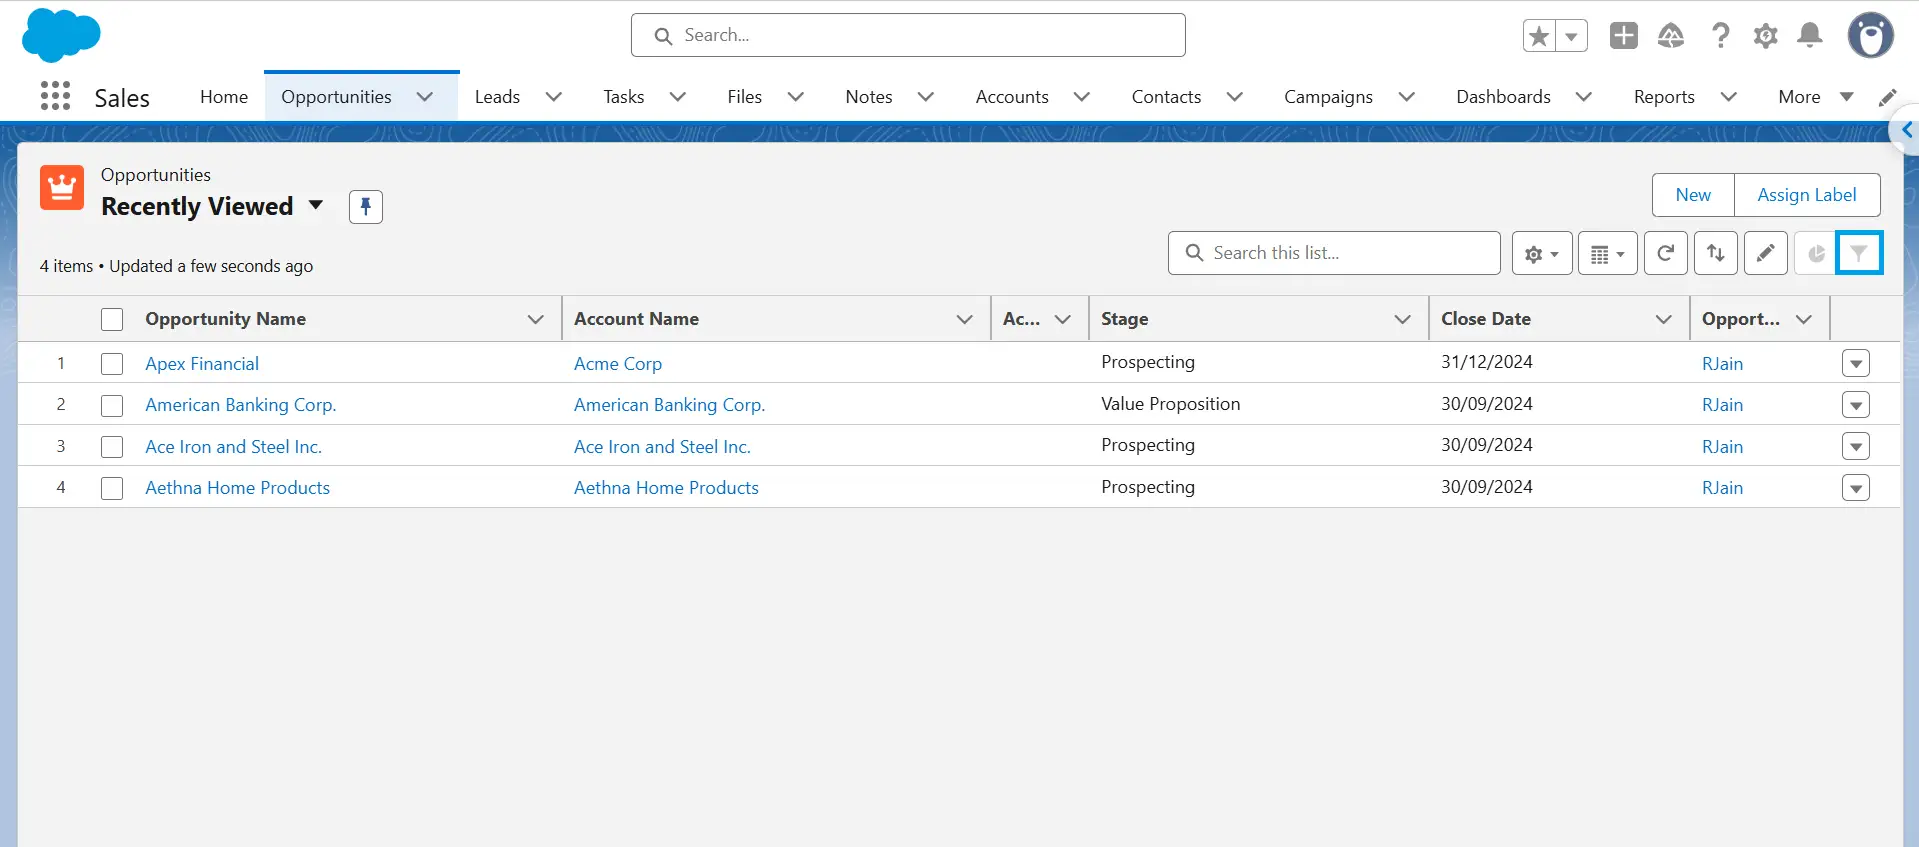
Task: Show the charts panel
Action: coord(1816,253)
